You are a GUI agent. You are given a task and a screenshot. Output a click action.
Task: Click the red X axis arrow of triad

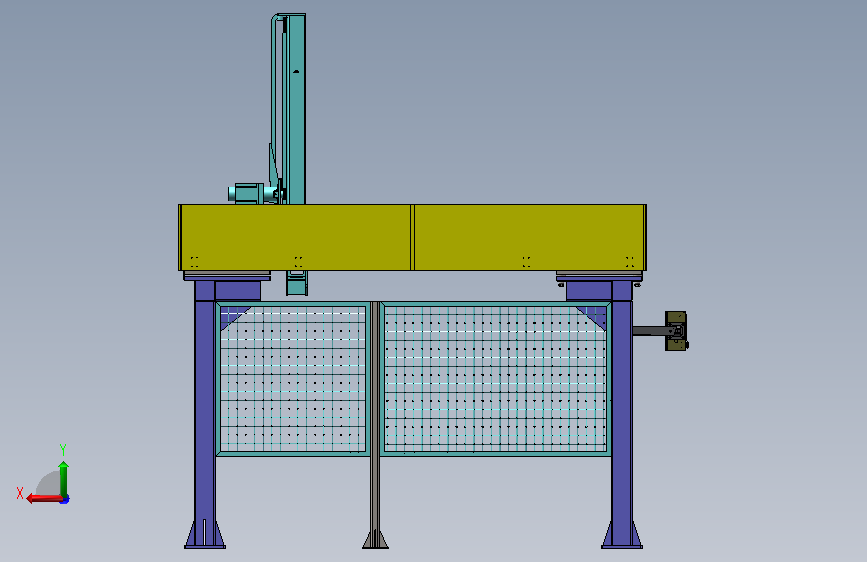pos(44,499)
